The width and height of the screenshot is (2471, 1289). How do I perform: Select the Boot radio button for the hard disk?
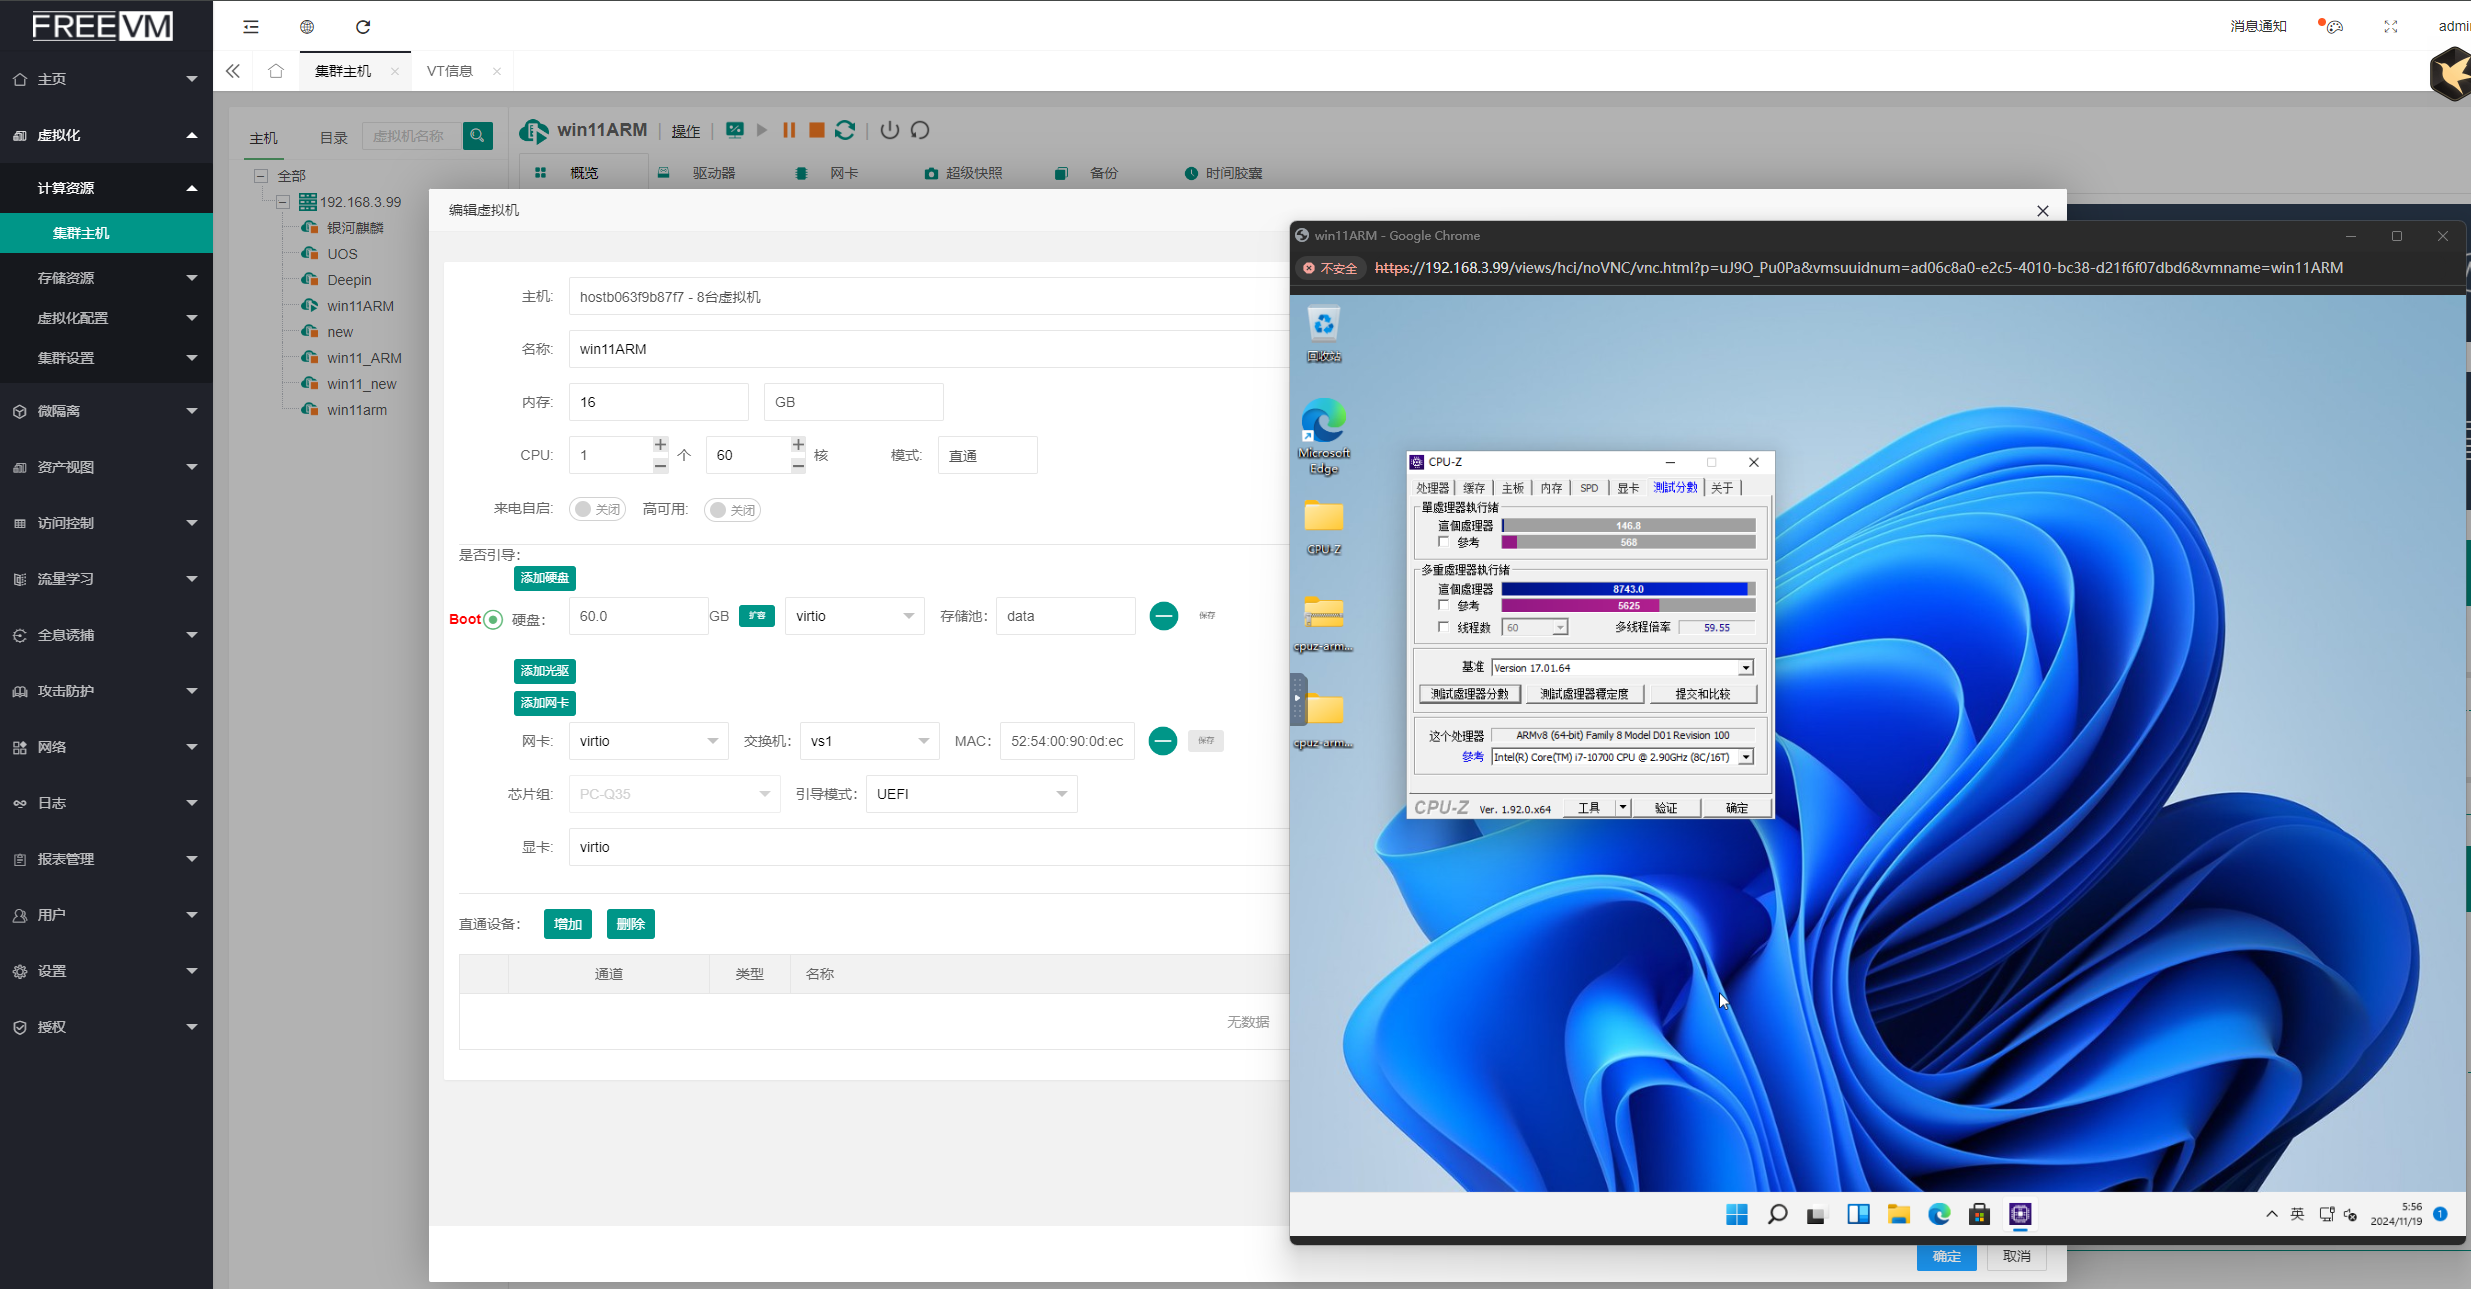(x=493, y=620)
